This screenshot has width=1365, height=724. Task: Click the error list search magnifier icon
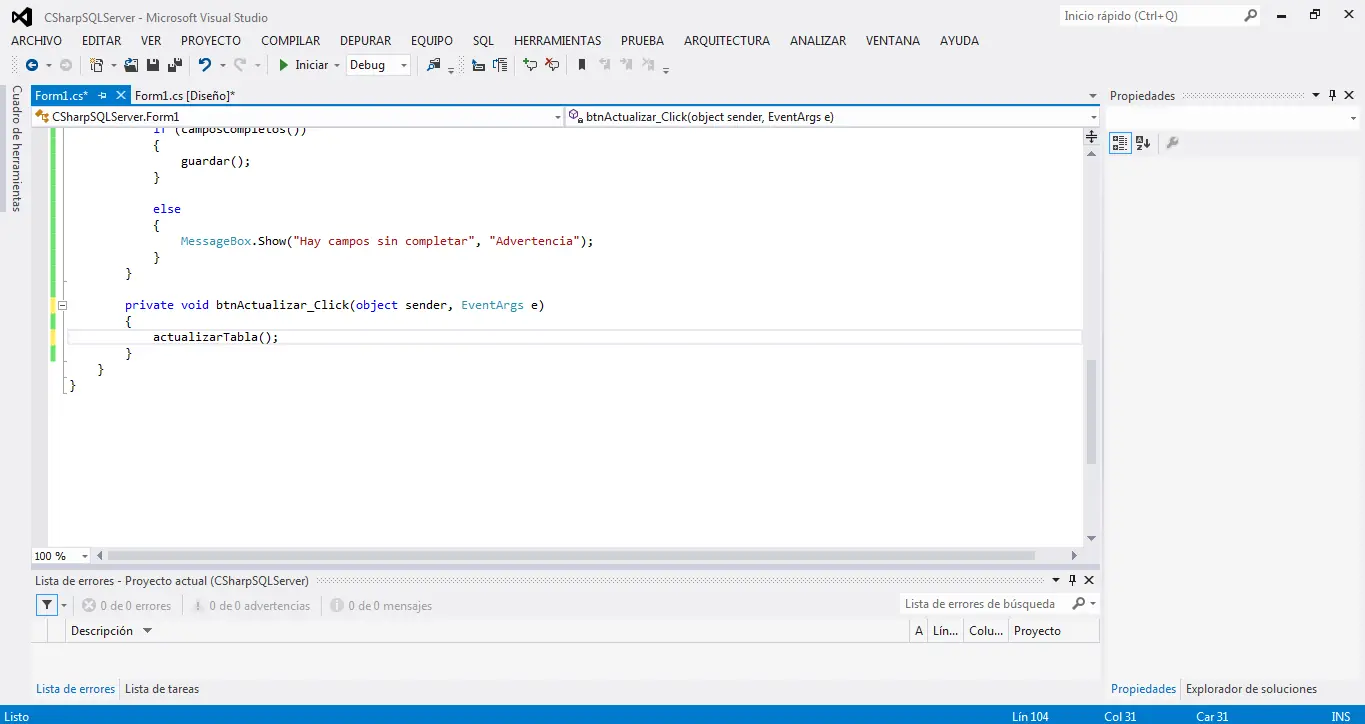point(1078,604)
